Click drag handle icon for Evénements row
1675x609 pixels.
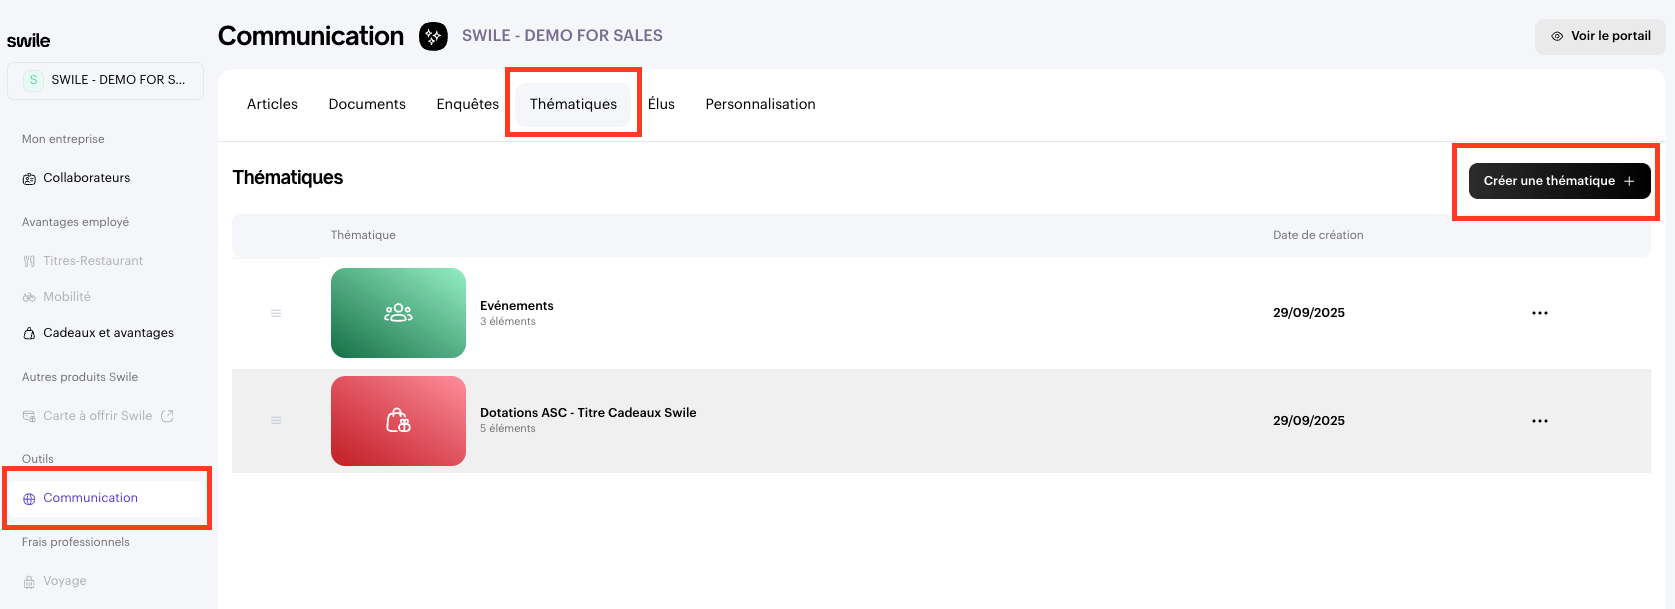[x=276, y=313]
